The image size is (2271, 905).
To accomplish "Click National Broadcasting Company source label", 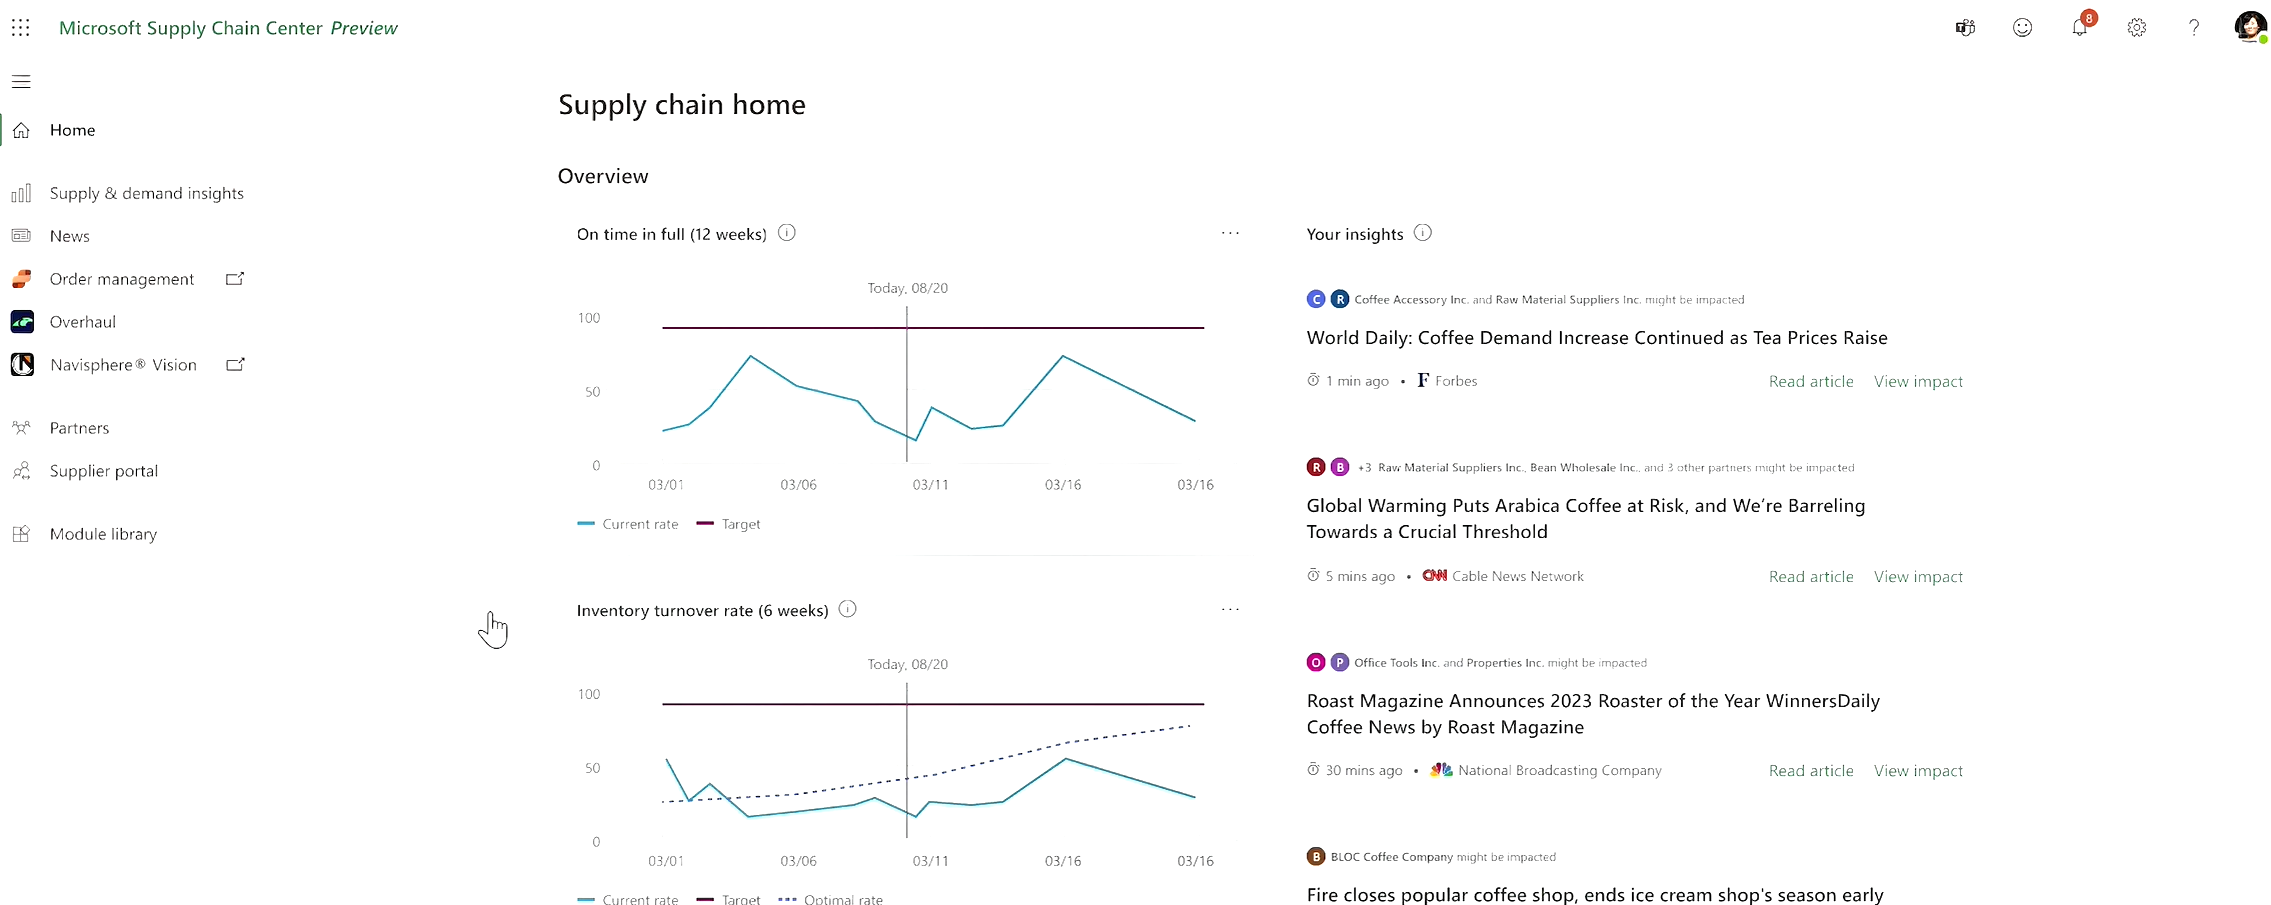I will click(1546, 770).
